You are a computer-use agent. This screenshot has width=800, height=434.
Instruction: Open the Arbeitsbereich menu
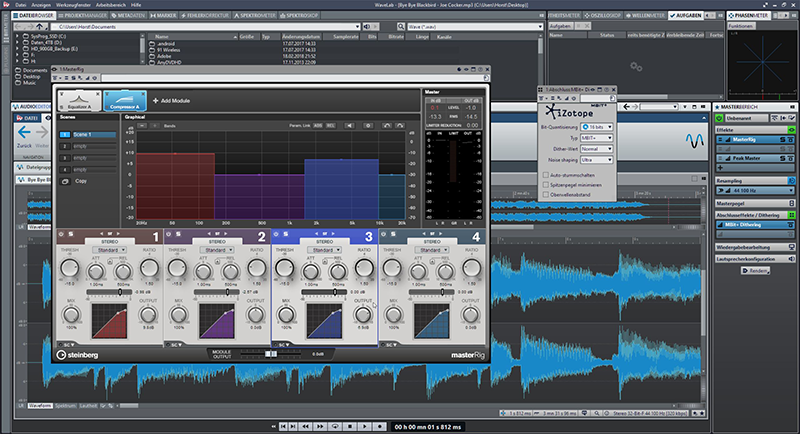pyautogui.click(x=110, y=5)
